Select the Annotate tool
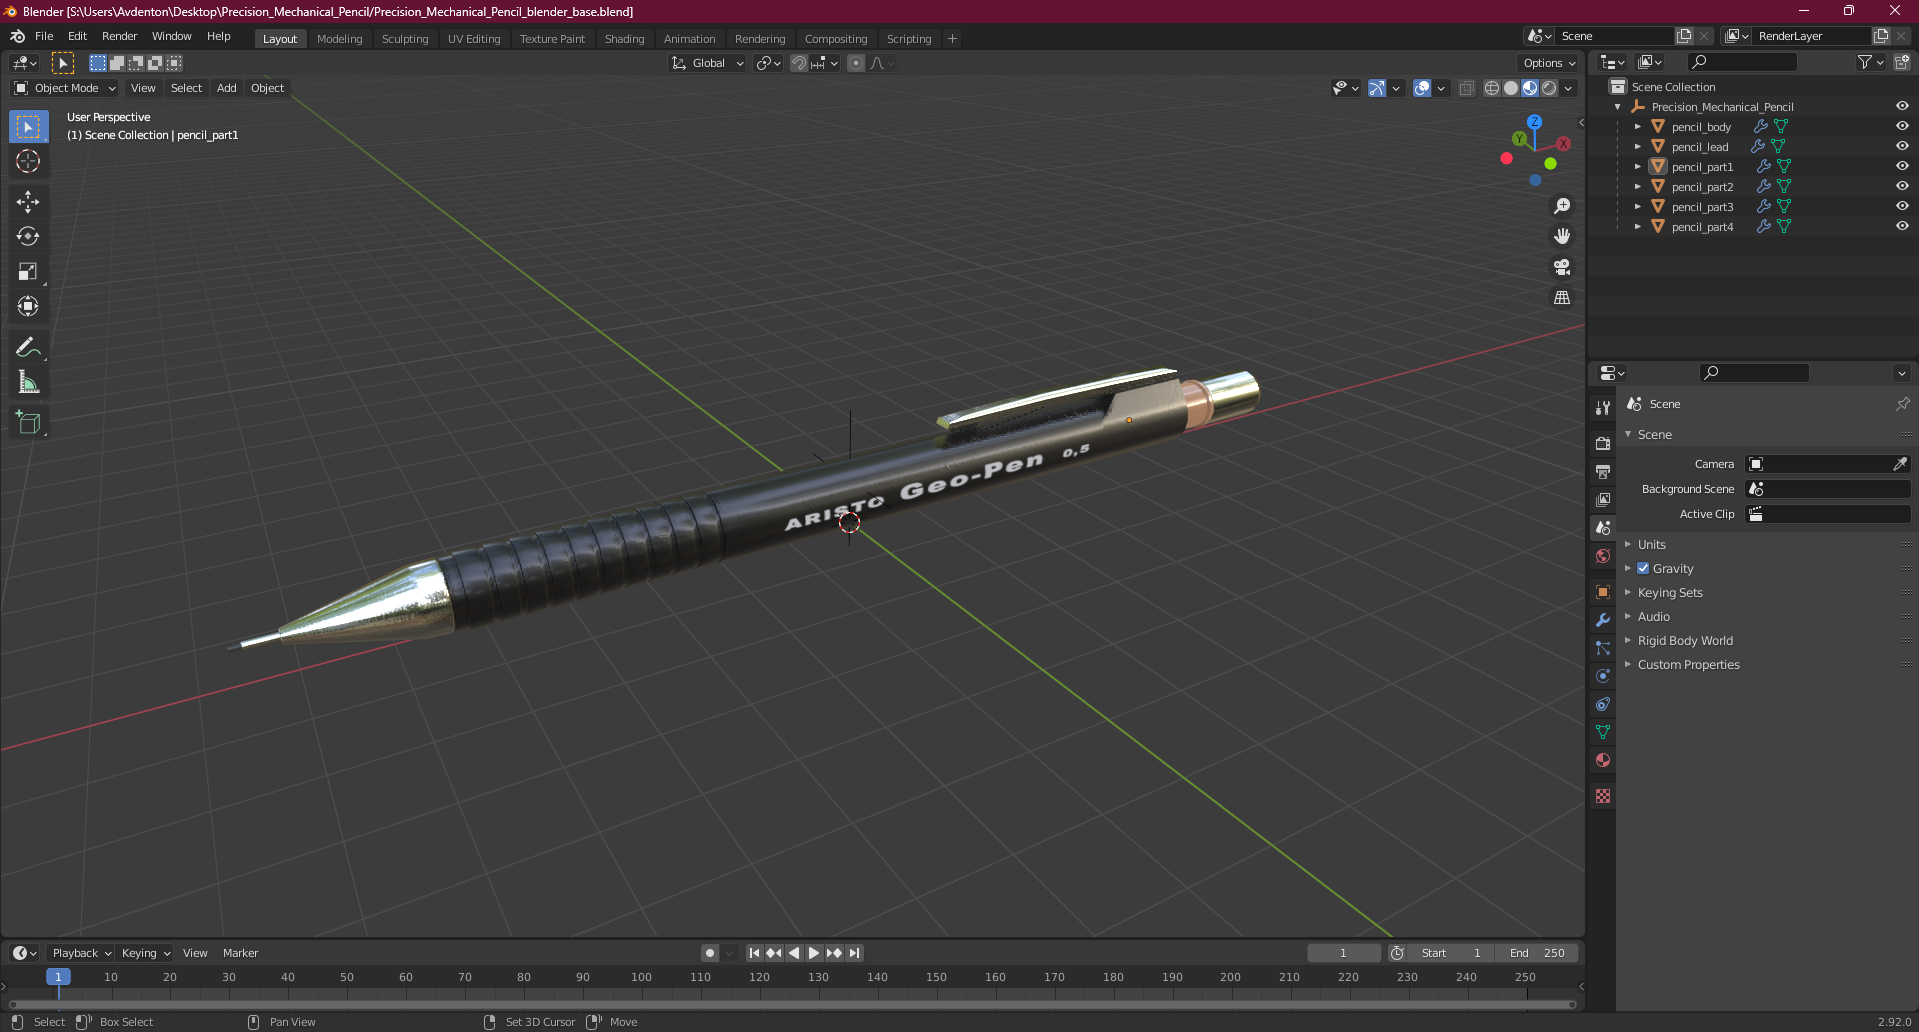This screenshot has width=1919, height=1032. pyautogui.click(x=28, y=348)
